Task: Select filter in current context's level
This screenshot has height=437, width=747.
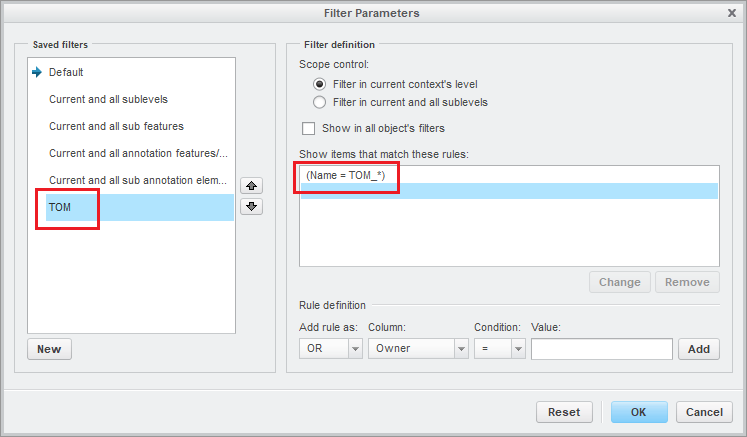Action: point(320,84)
